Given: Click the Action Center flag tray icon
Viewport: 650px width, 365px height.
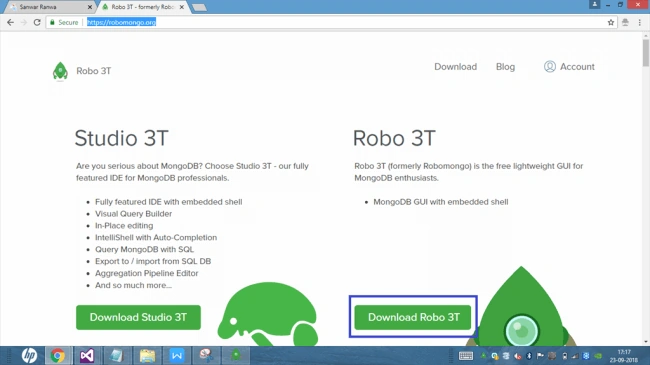Looking at the screenshot, I should (x=540, y=356).
